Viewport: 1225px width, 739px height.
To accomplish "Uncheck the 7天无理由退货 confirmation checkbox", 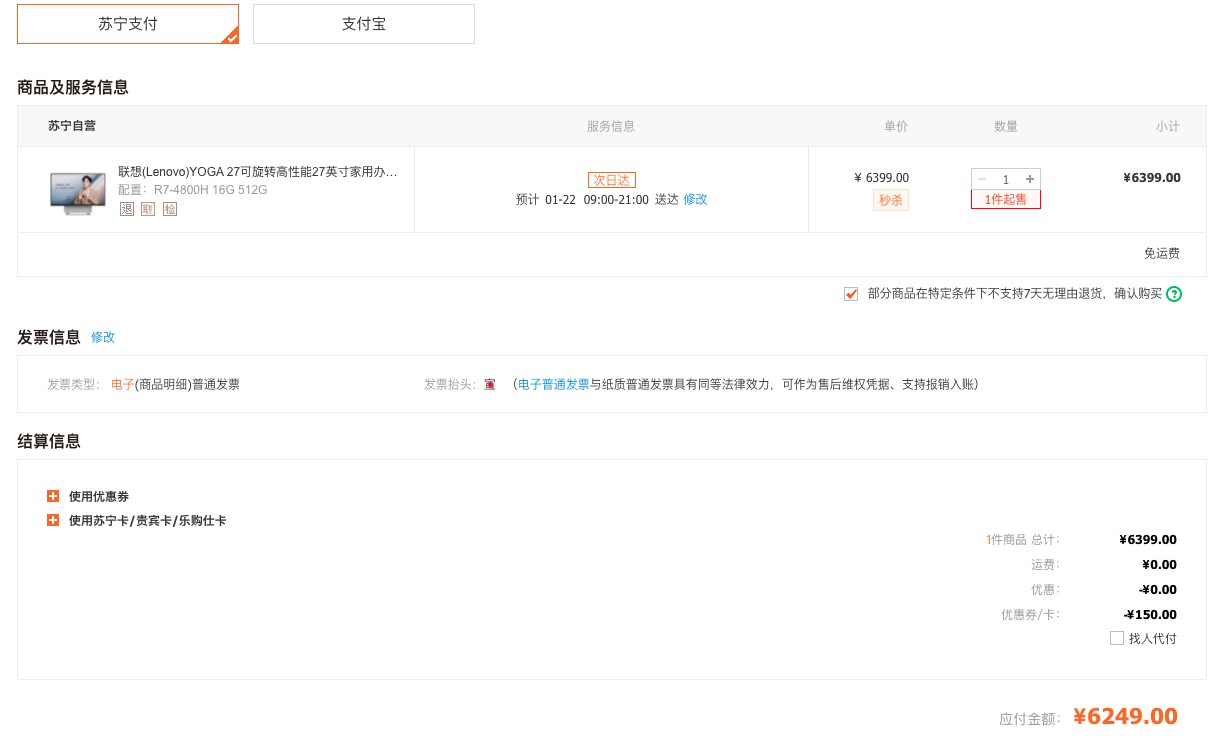I will click(851, 294).
